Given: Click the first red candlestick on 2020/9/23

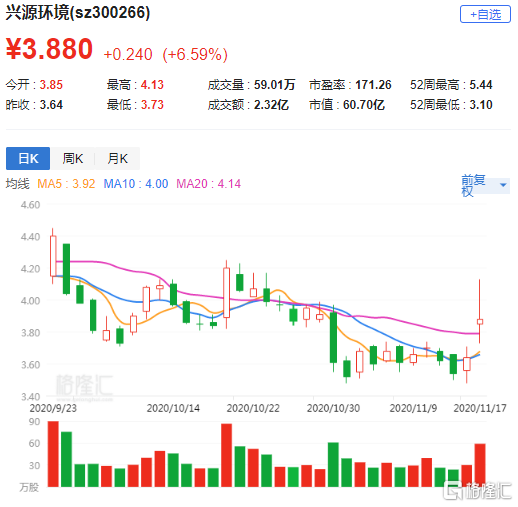Looking at the screenshot, I should coord(53,256).
